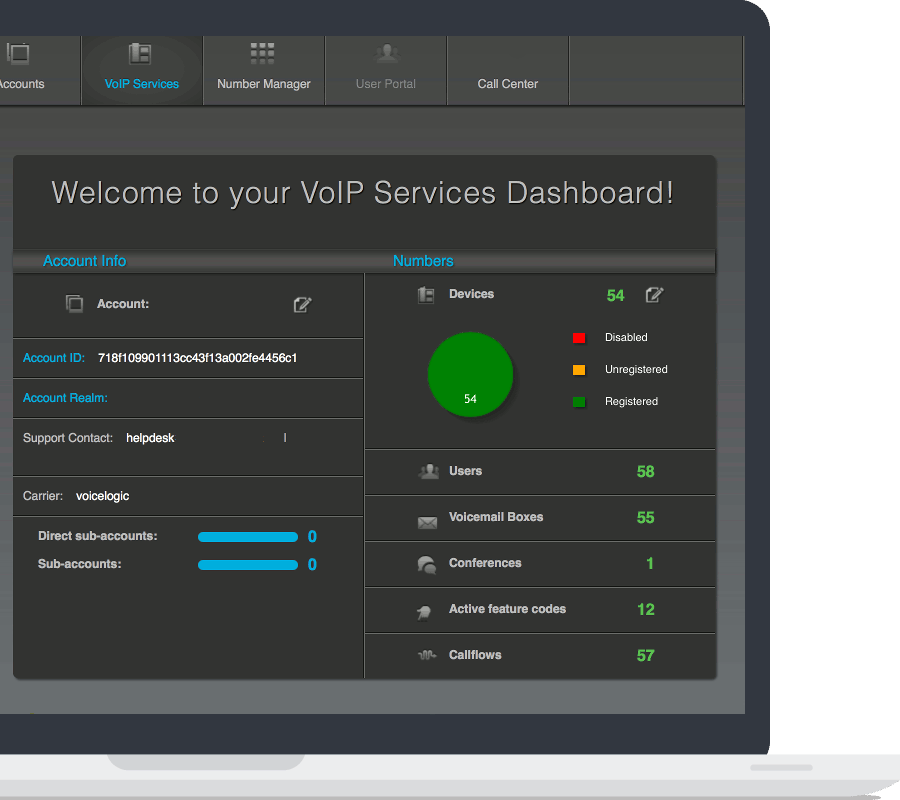Edit Devices using the pencil icon
This screenshot has height=800, width=900.
(x=654, y=295)
